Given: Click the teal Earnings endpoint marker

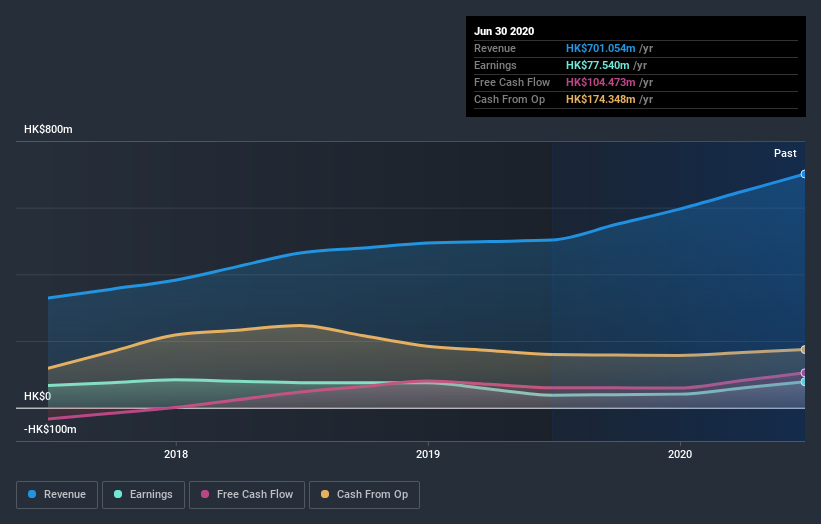Looking at the screenshot, I should pyautogui.click(x=803, y=382).
